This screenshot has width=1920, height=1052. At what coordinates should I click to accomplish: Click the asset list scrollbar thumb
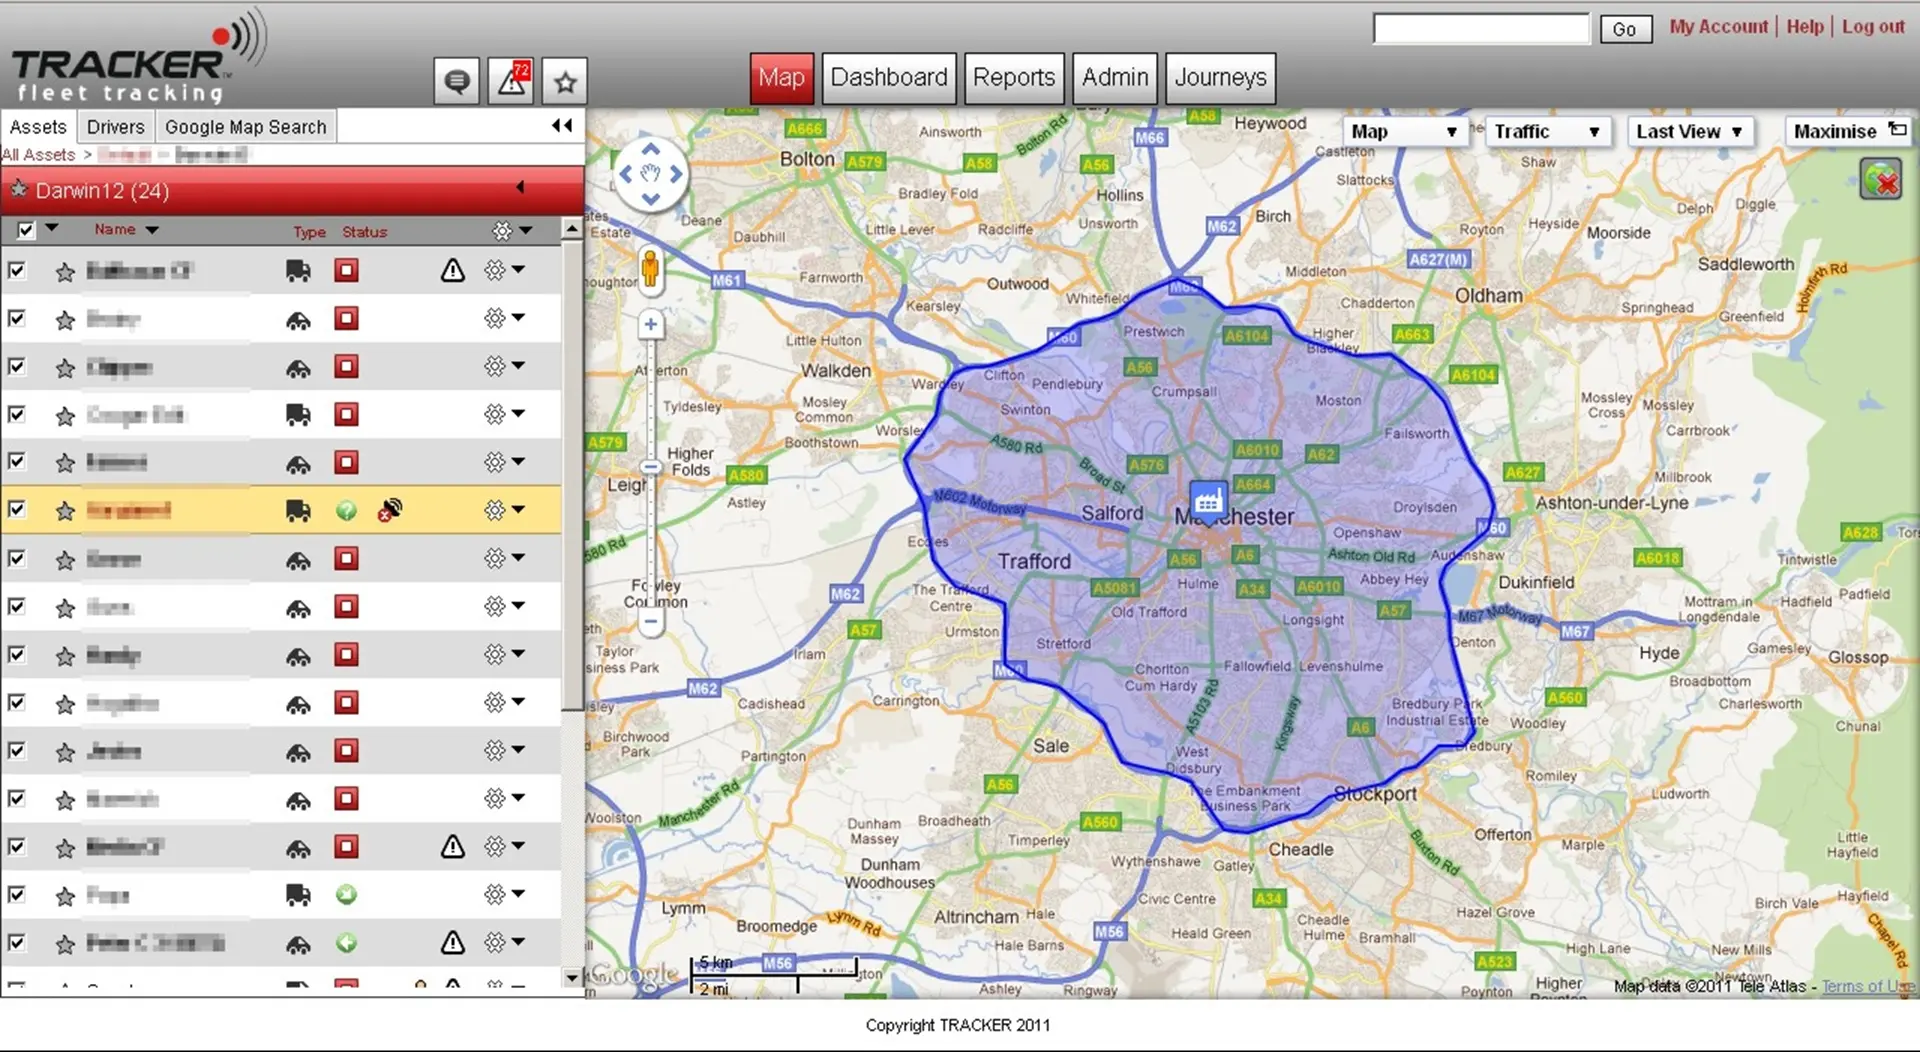click(x=572, y=475)
